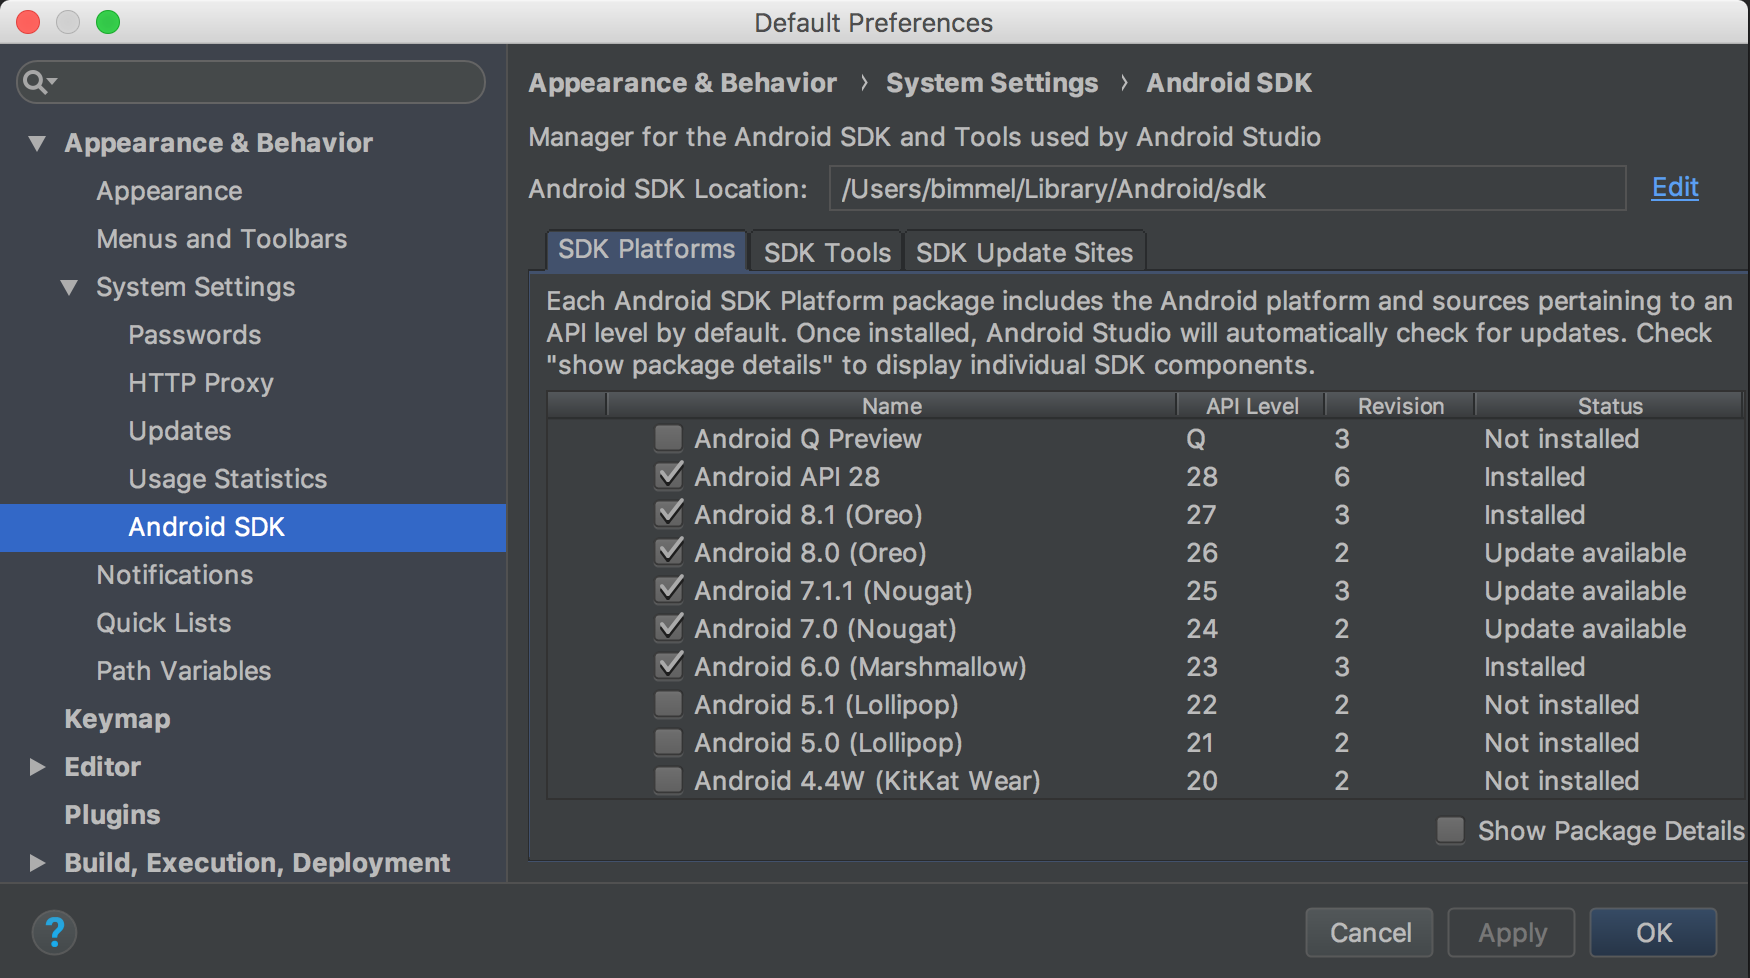The image size is (1750, 978).
Task: Enable Show Package Details checkbox
Action: (1450, 830)
